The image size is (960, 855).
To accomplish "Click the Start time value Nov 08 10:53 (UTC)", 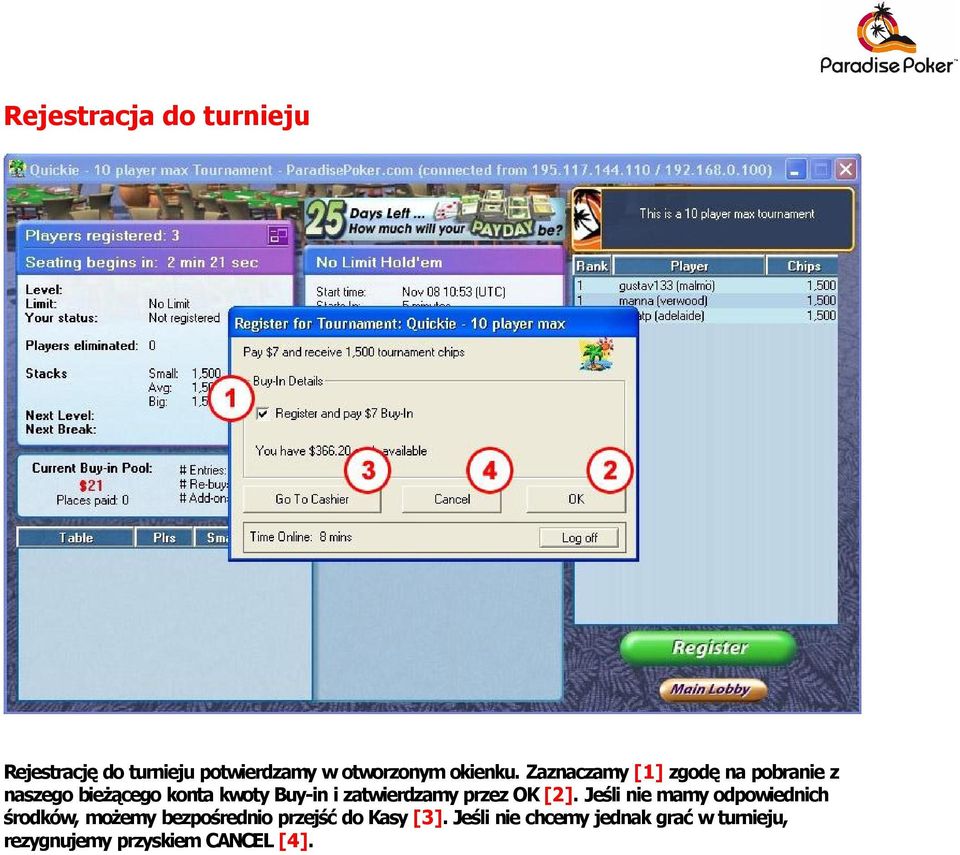I will click(x=454, y=292).
